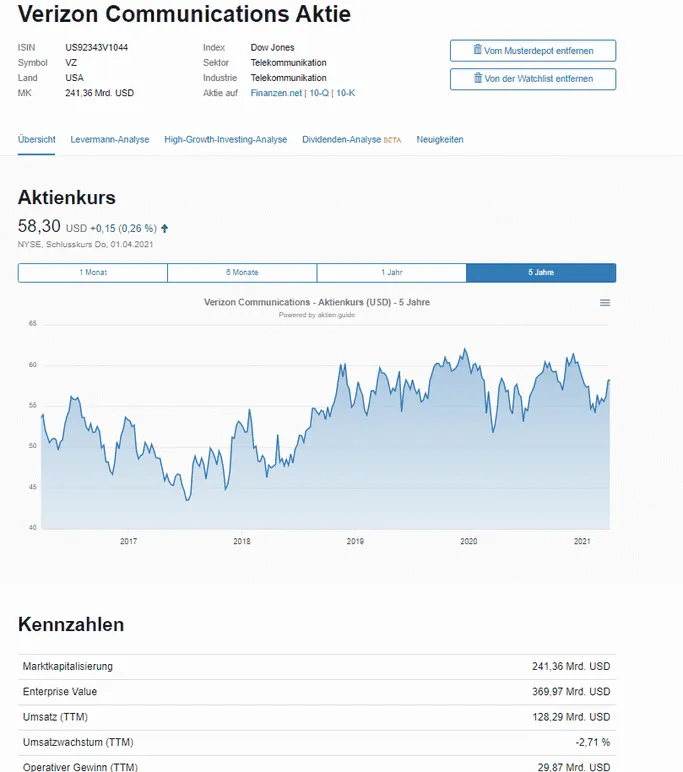
Task: Switch chart to 6 Monate
Action: (x=242, y=273)
